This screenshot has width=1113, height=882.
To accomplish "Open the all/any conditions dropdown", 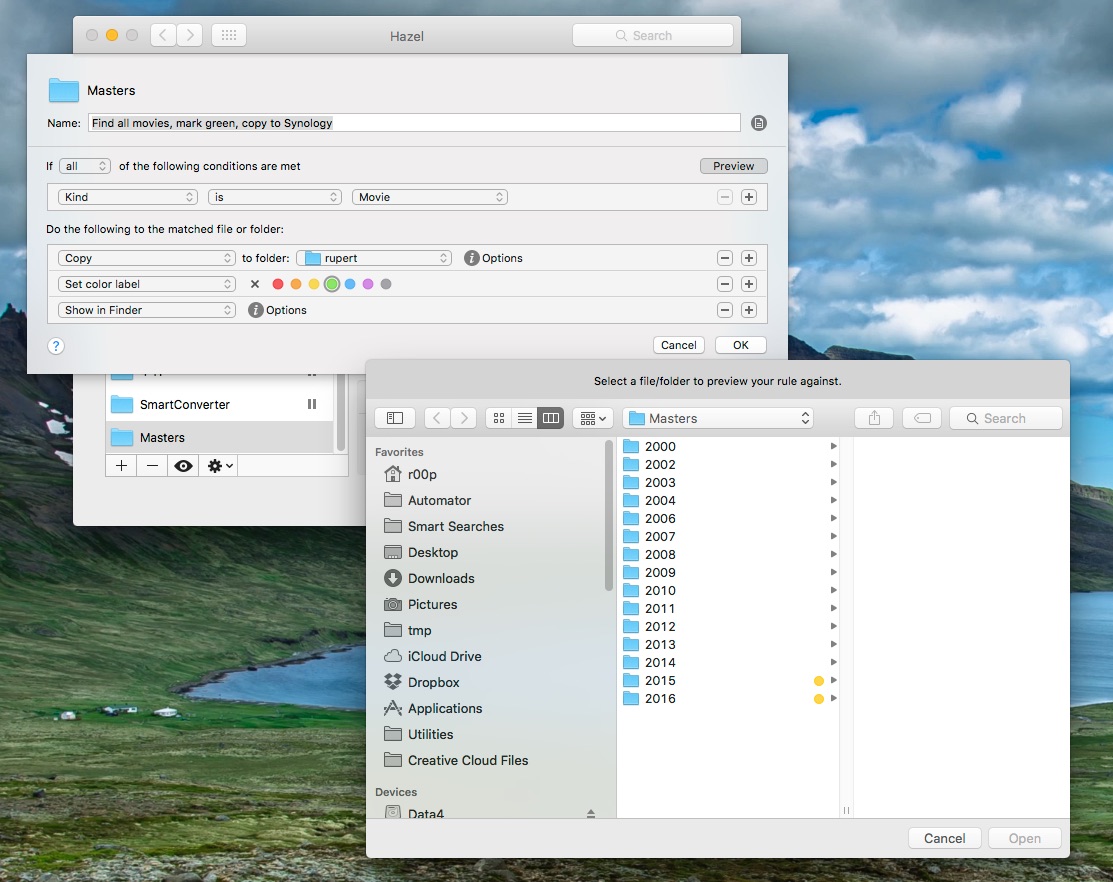I will 85,166.
